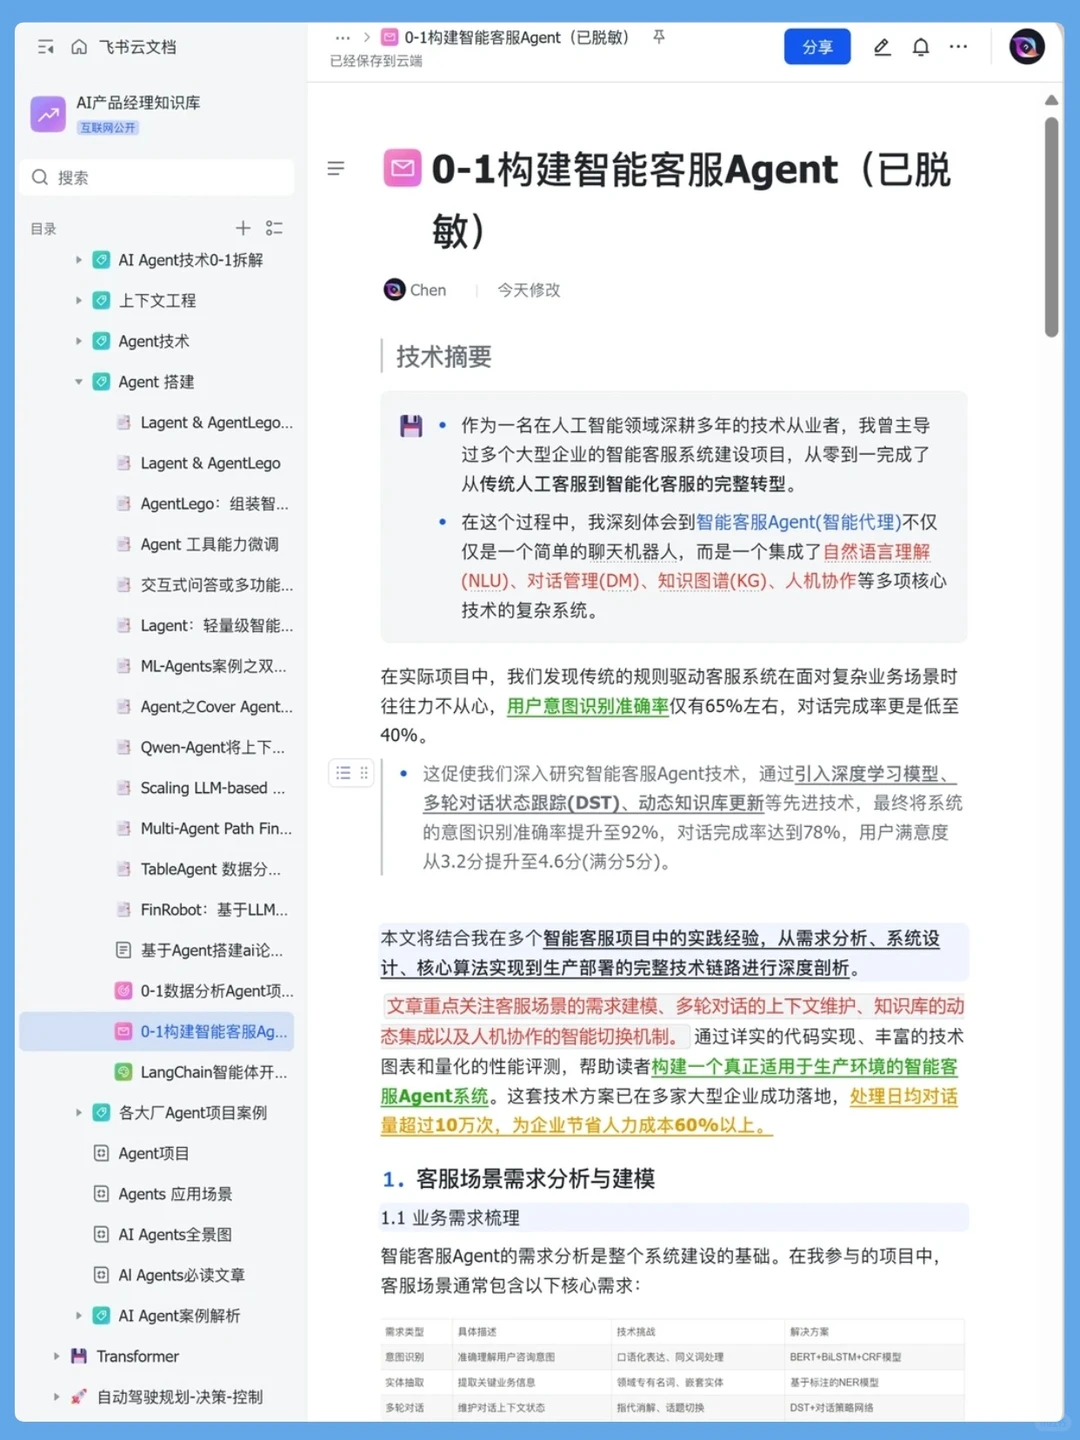The image size is (1080, 1440).
Task: Click the 分享 share button
Action: click(x=817, y=46)
